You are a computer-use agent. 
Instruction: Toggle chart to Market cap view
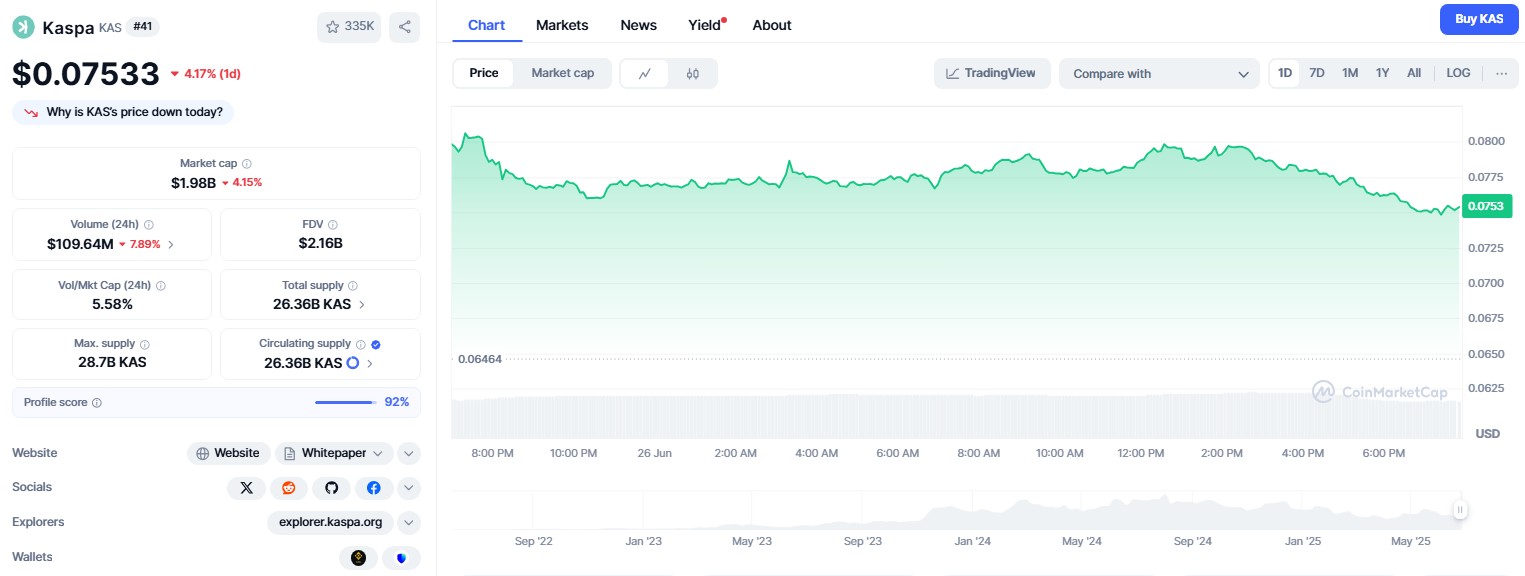562,73
